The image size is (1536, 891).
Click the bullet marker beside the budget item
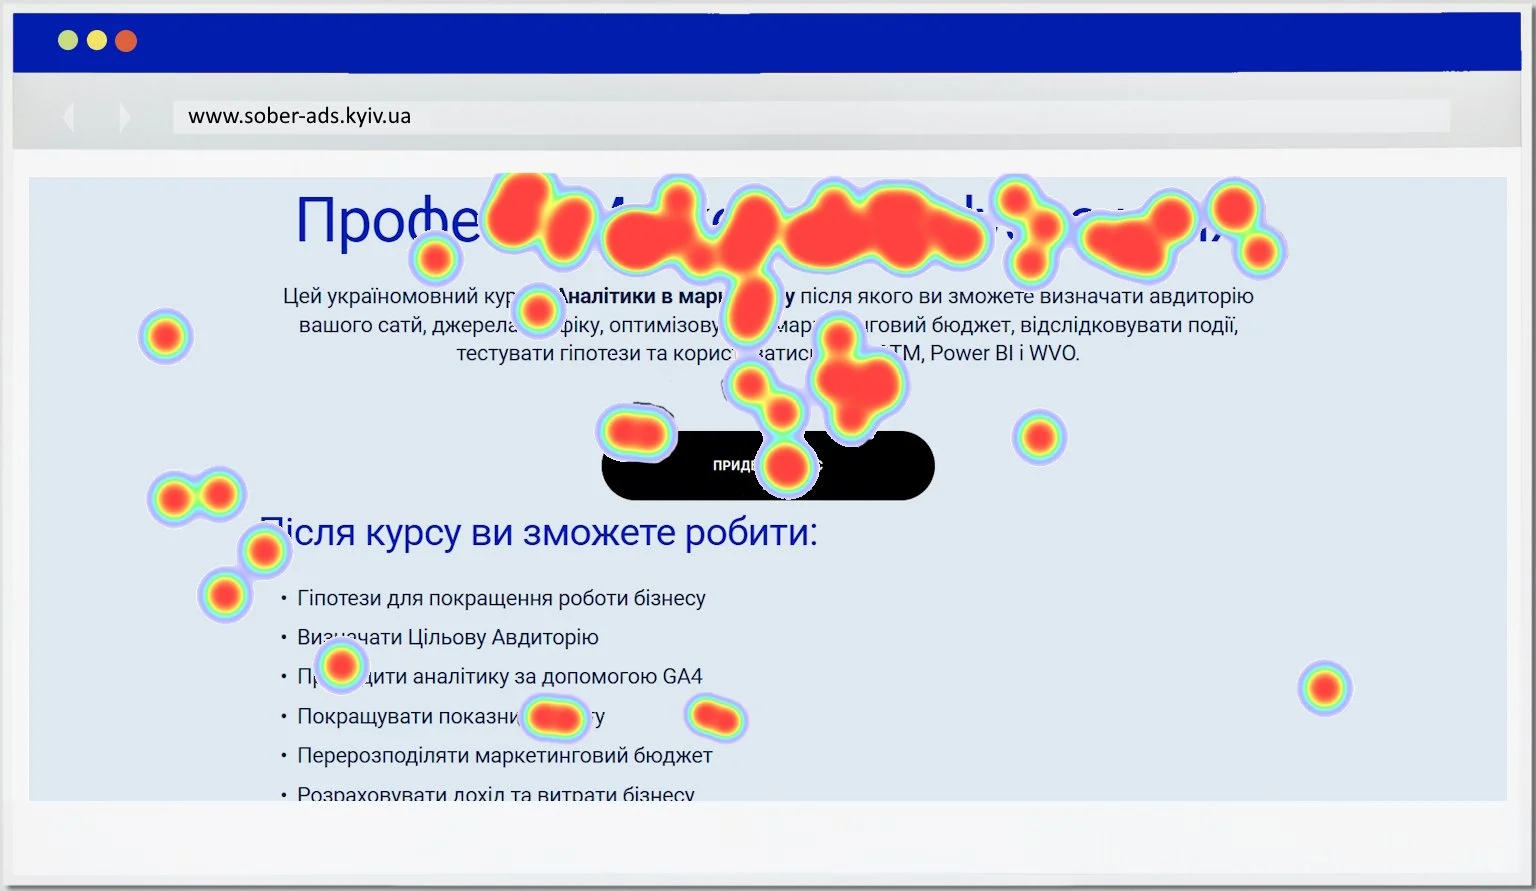coord(283,755)
